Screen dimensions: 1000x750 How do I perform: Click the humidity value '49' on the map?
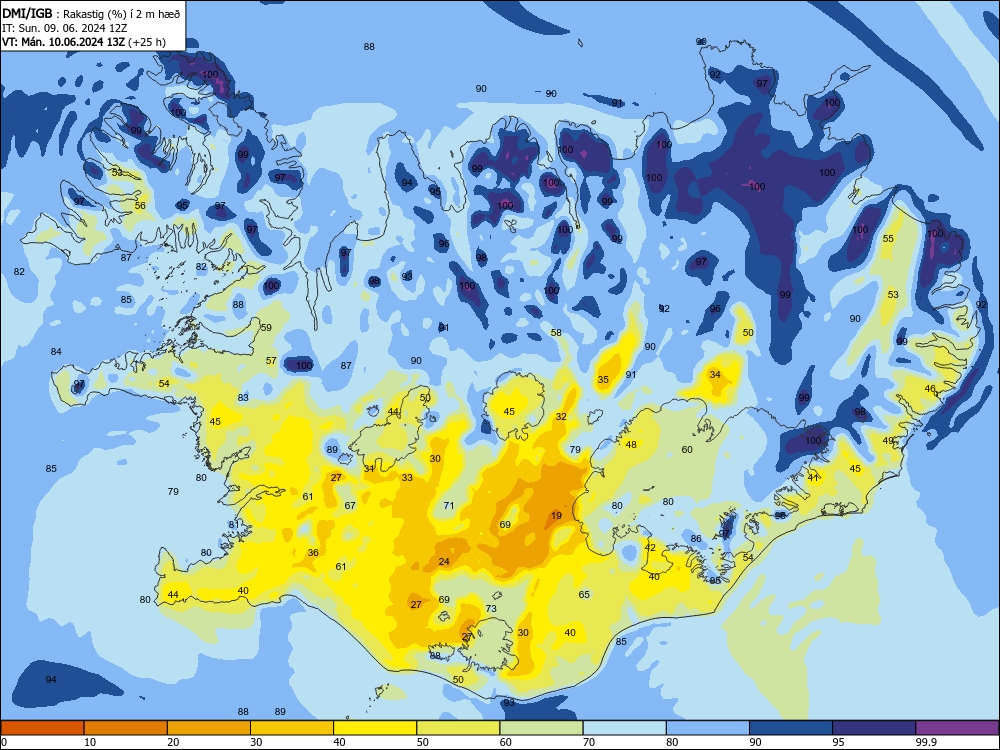[888, 441]
